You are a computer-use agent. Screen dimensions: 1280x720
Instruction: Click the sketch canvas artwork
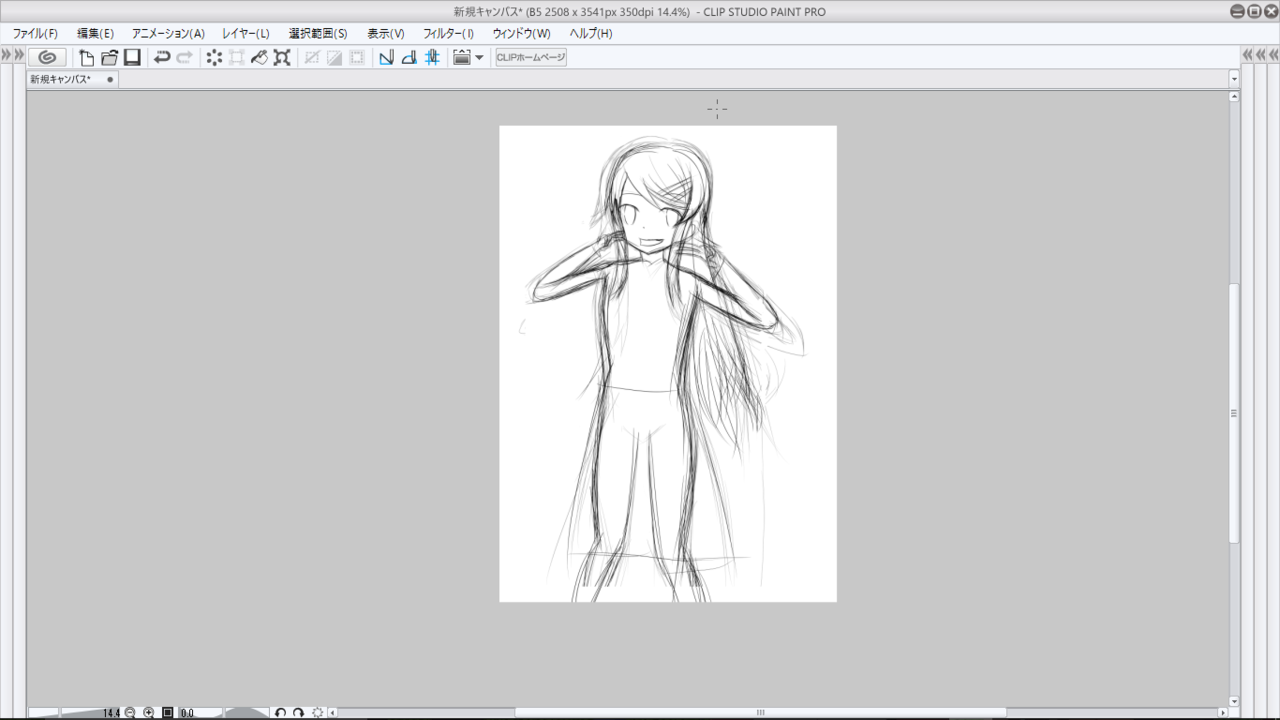click(x=668, y=364)
